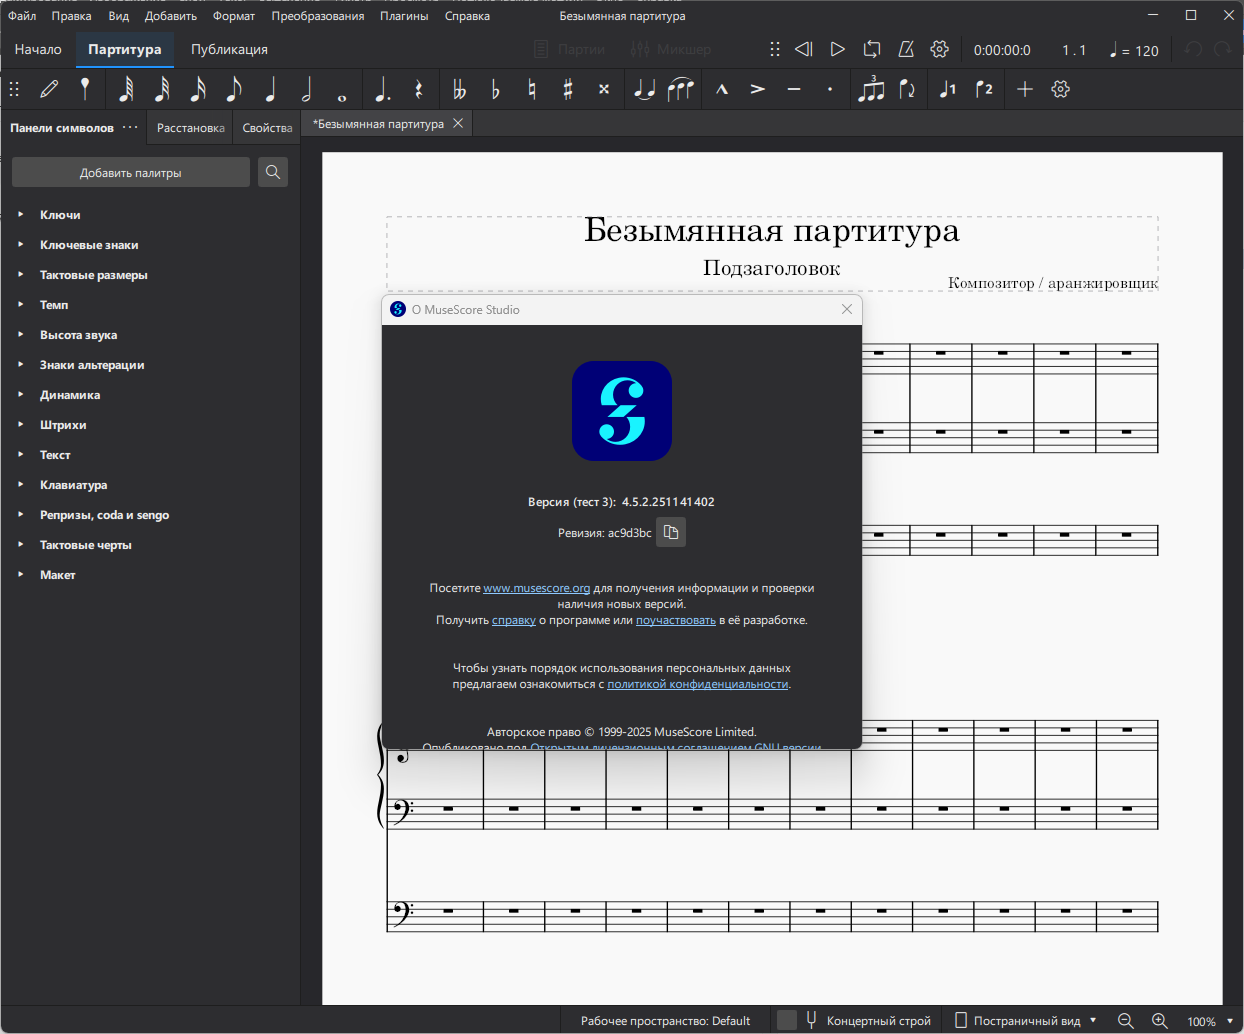Select the quarter note duration
Viewport: 1244px width, 1034px height.
270,89
